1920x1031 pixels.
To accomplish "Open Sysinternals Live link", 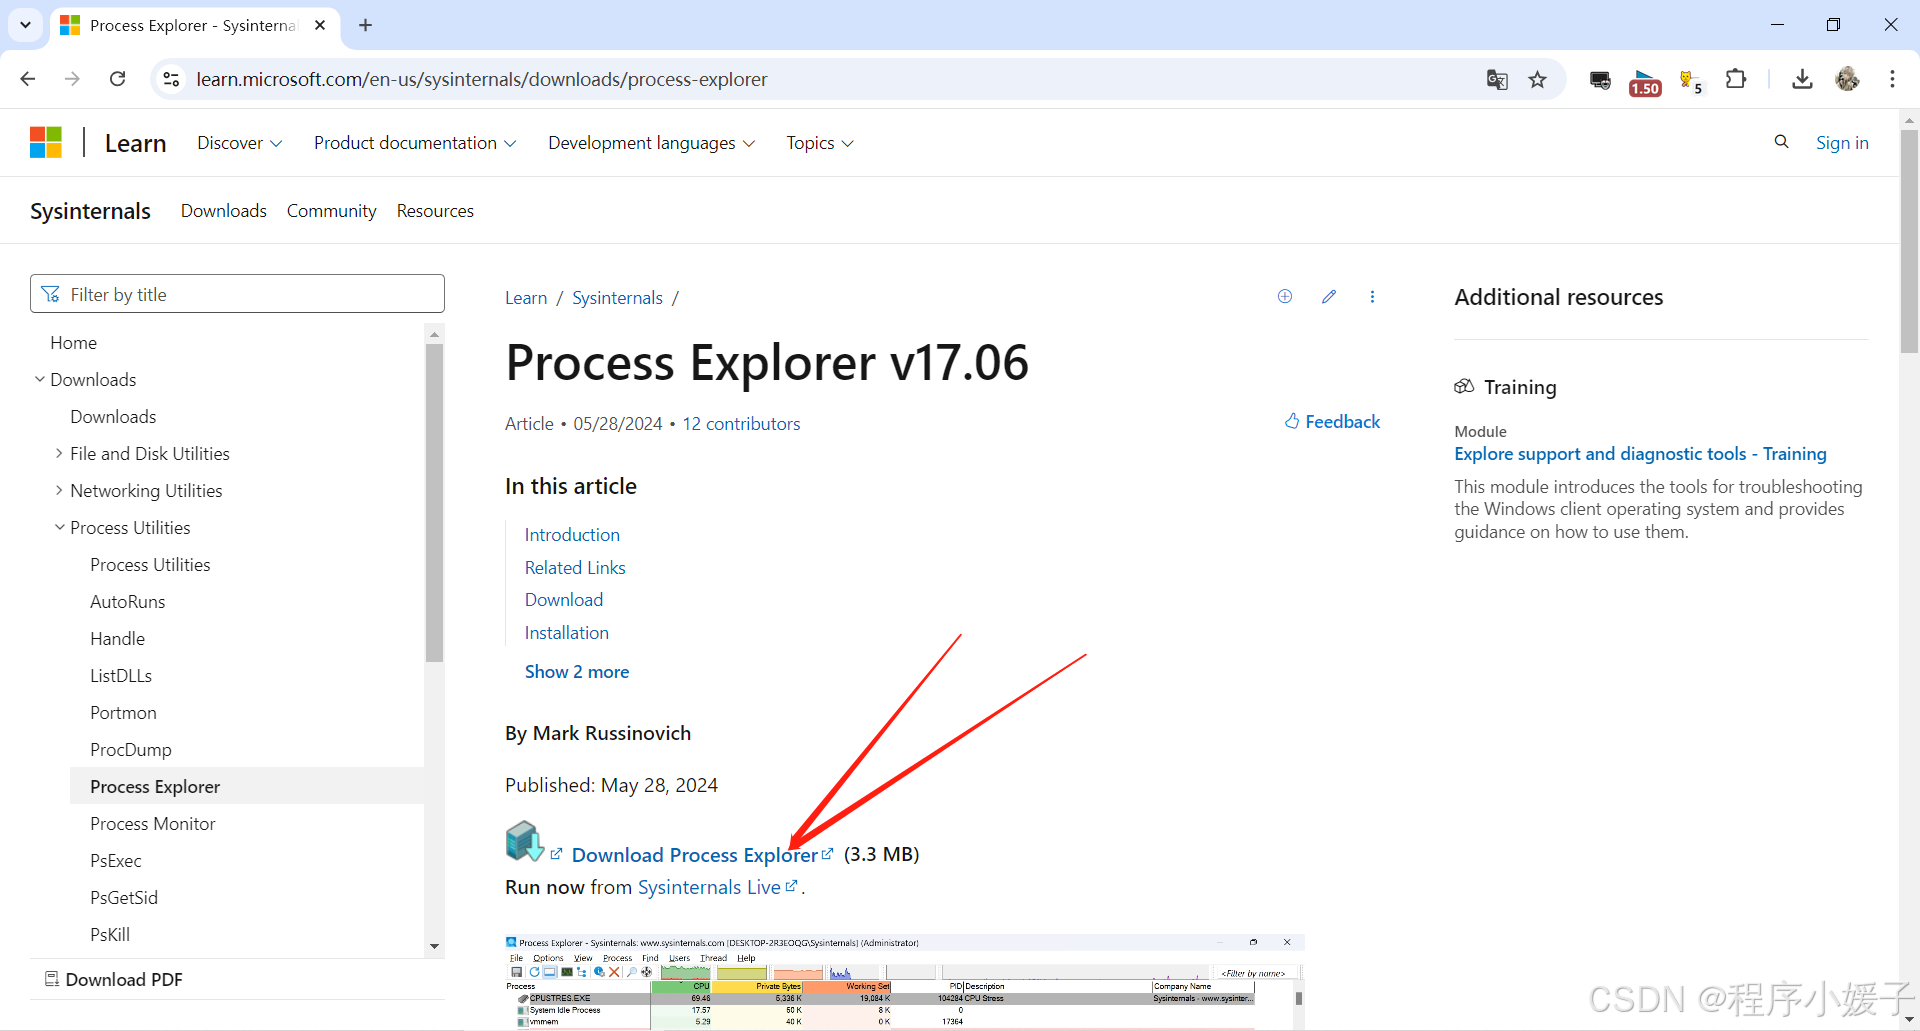I will coord(709,887).
